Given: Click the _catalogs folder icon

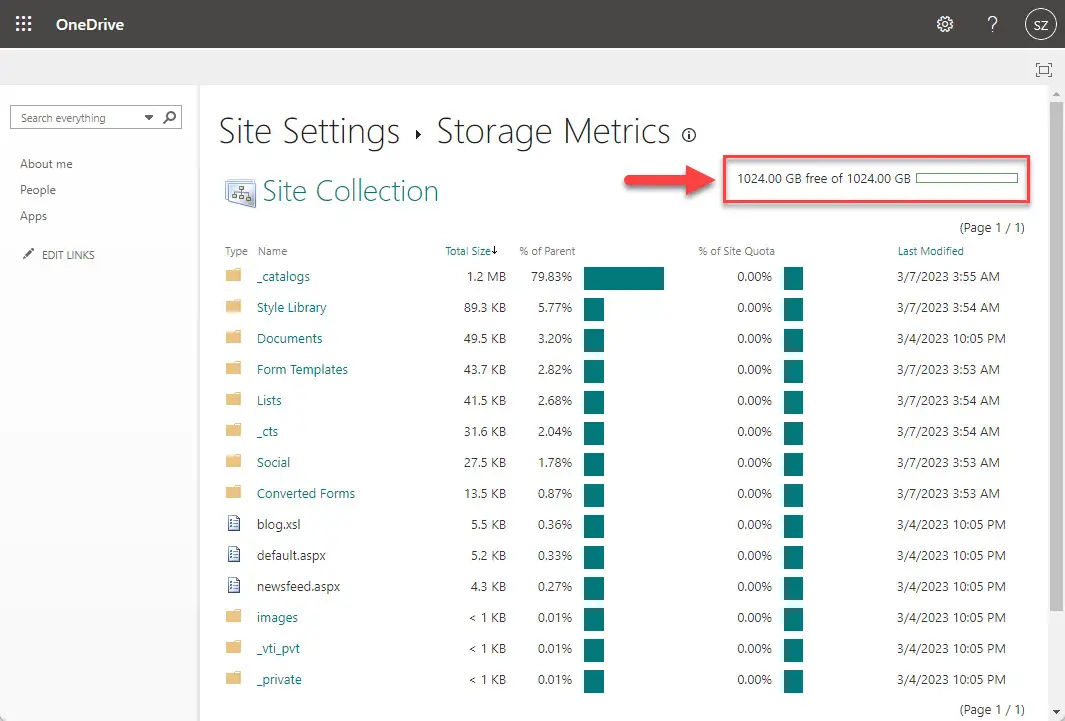Looking at the screenshot, I should (234, 276).
